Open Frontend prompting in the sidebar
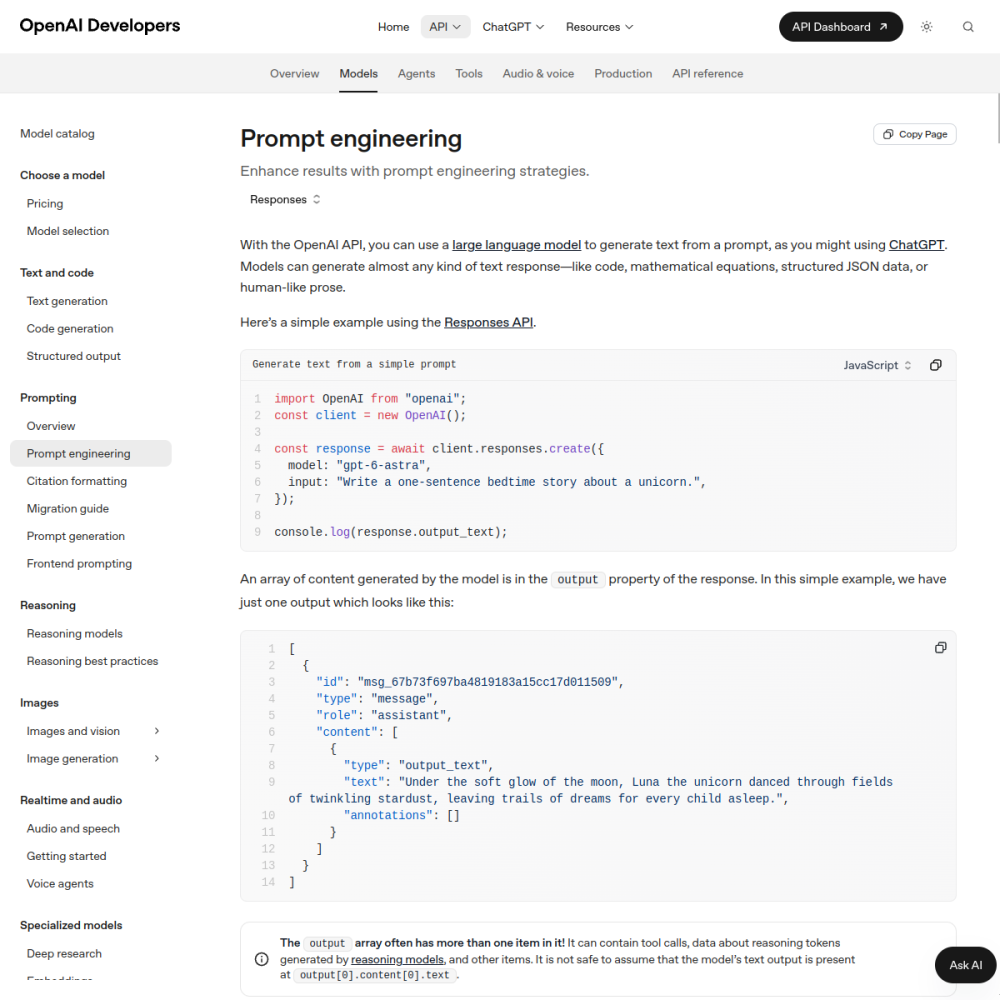 click(x=79, y=563)
